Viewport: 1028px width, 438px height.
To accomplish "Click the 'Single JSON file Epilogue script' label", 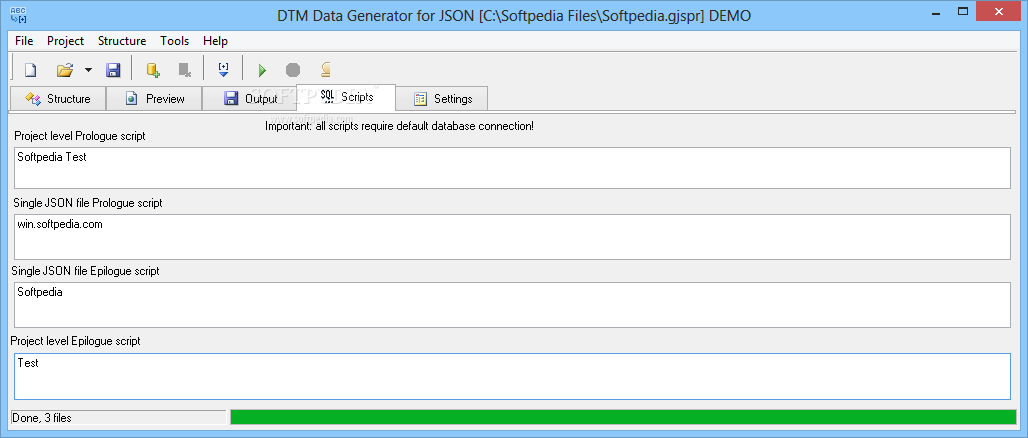I will pos(85,271).
